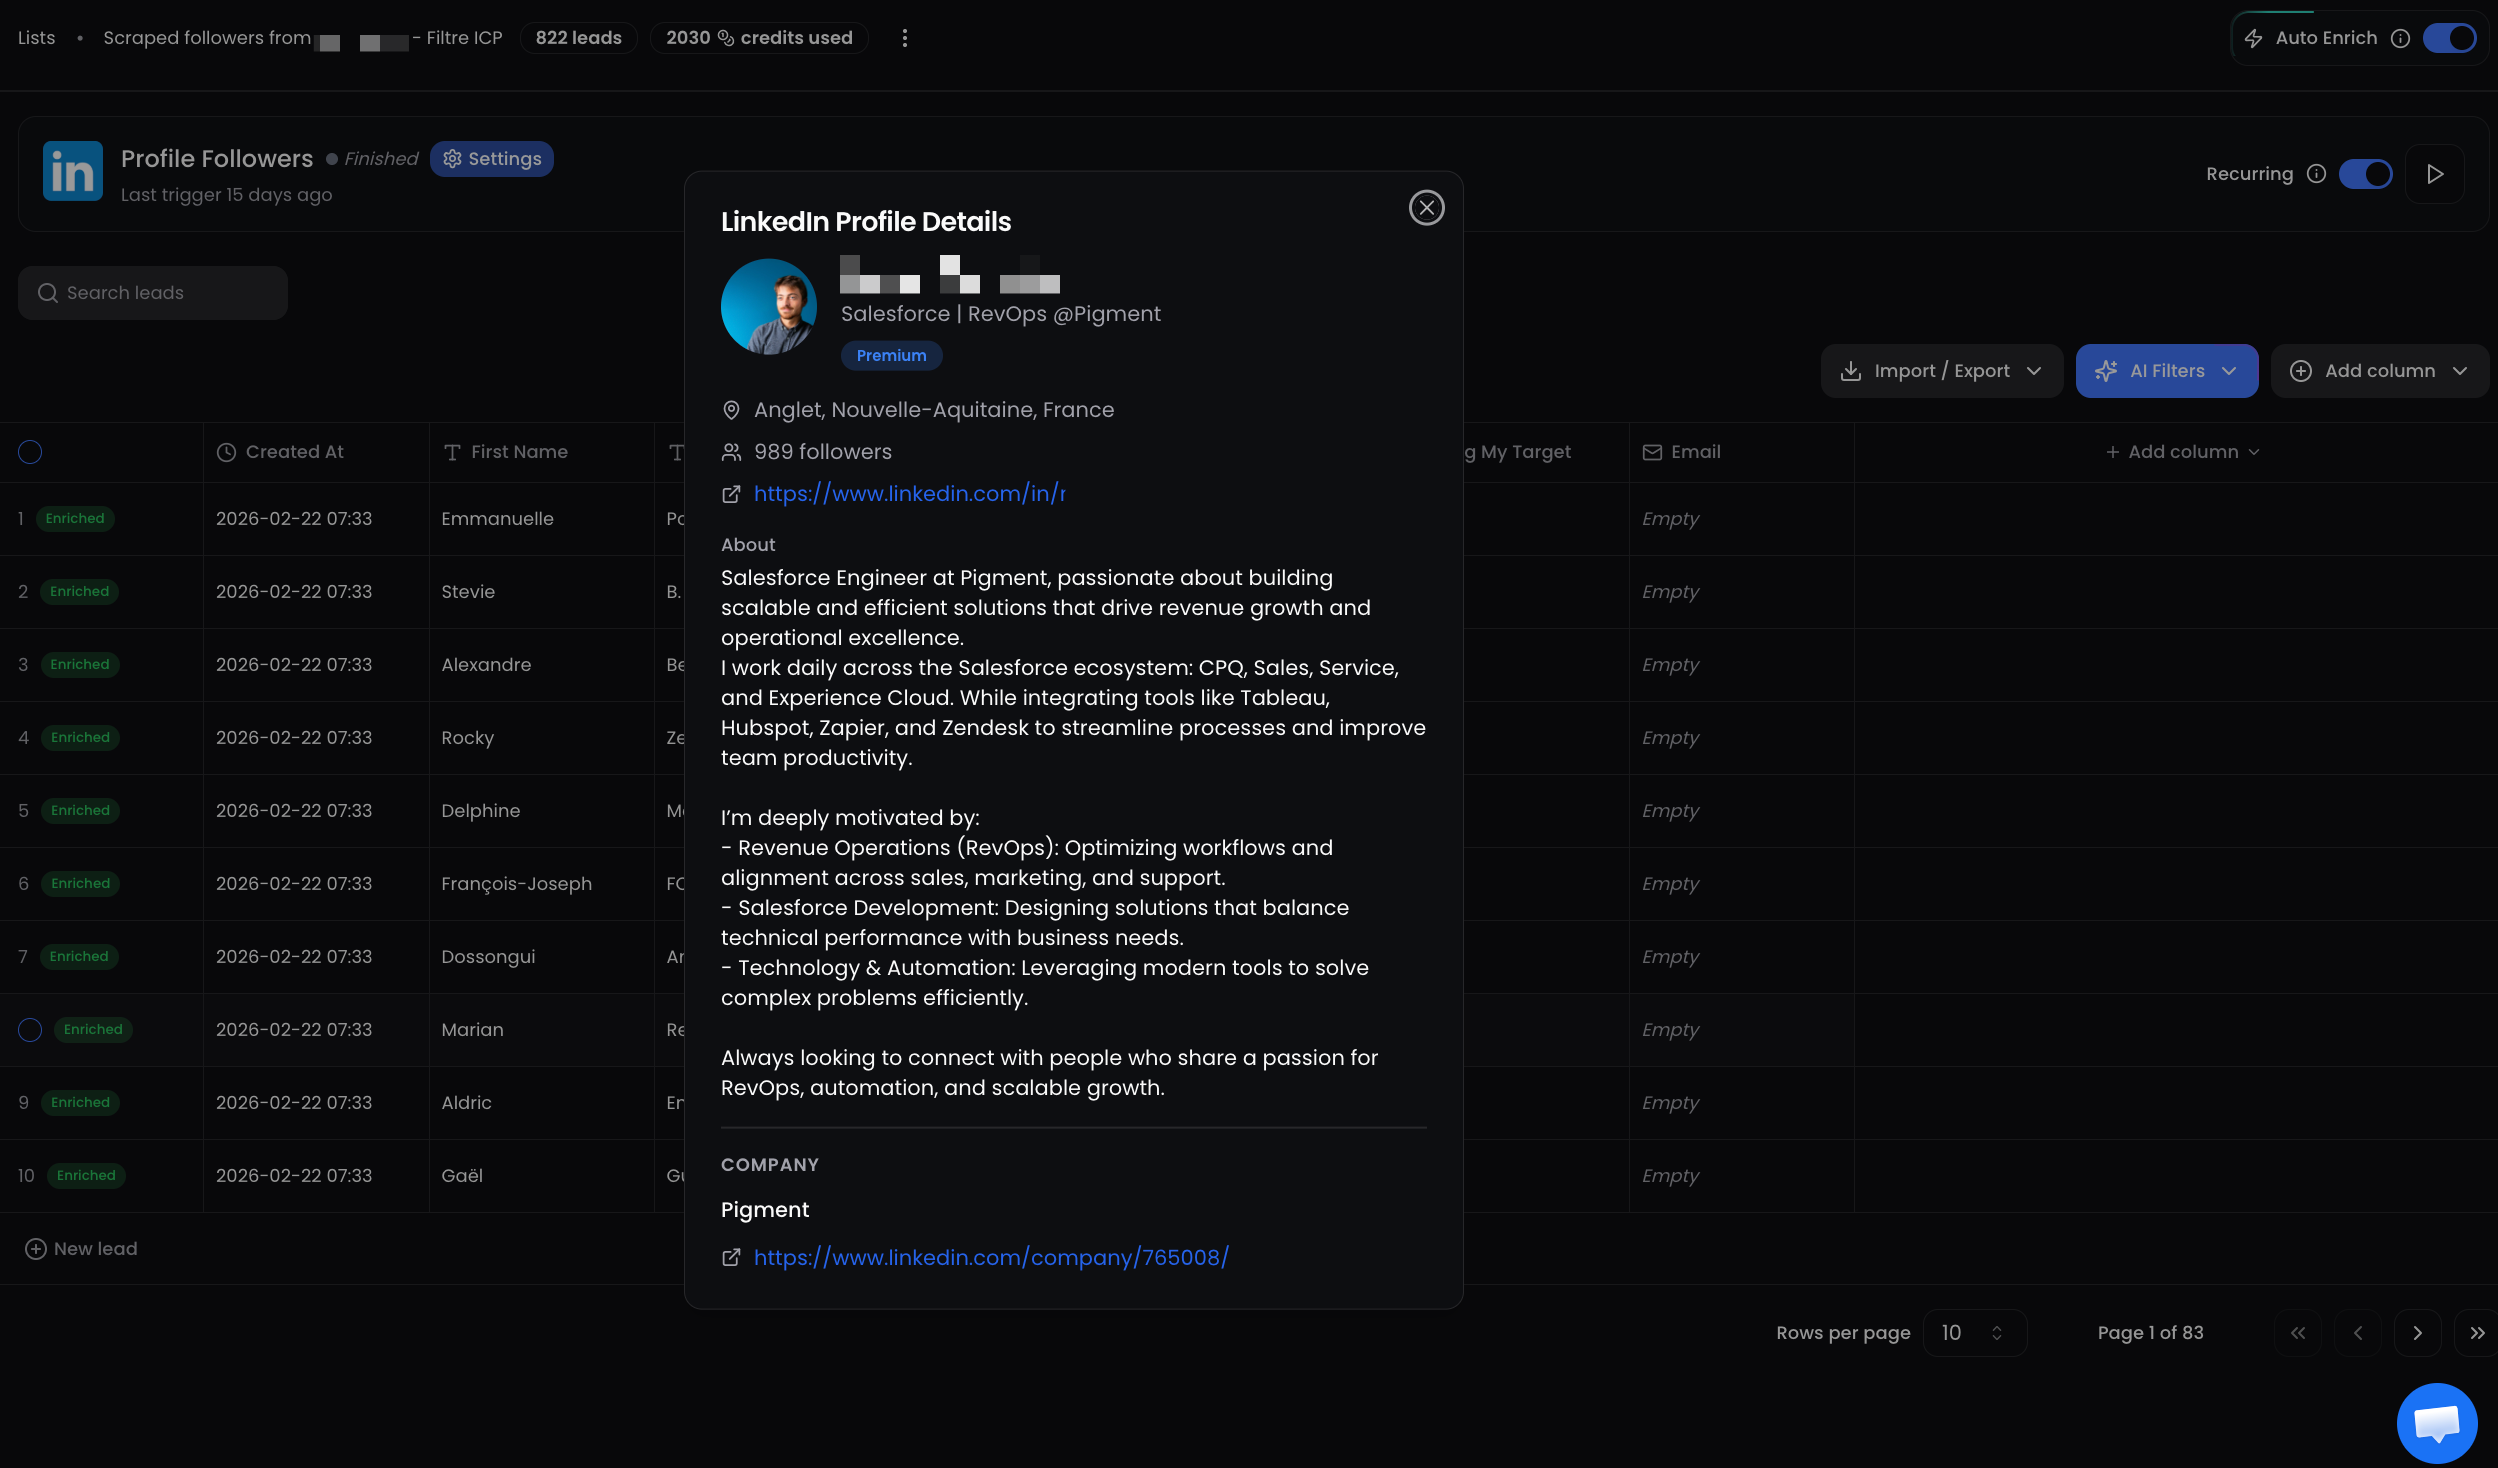This screenshot has height=1468, width=2498.
Task: Click the run trigger play icon
Action: click(2435, 174)
